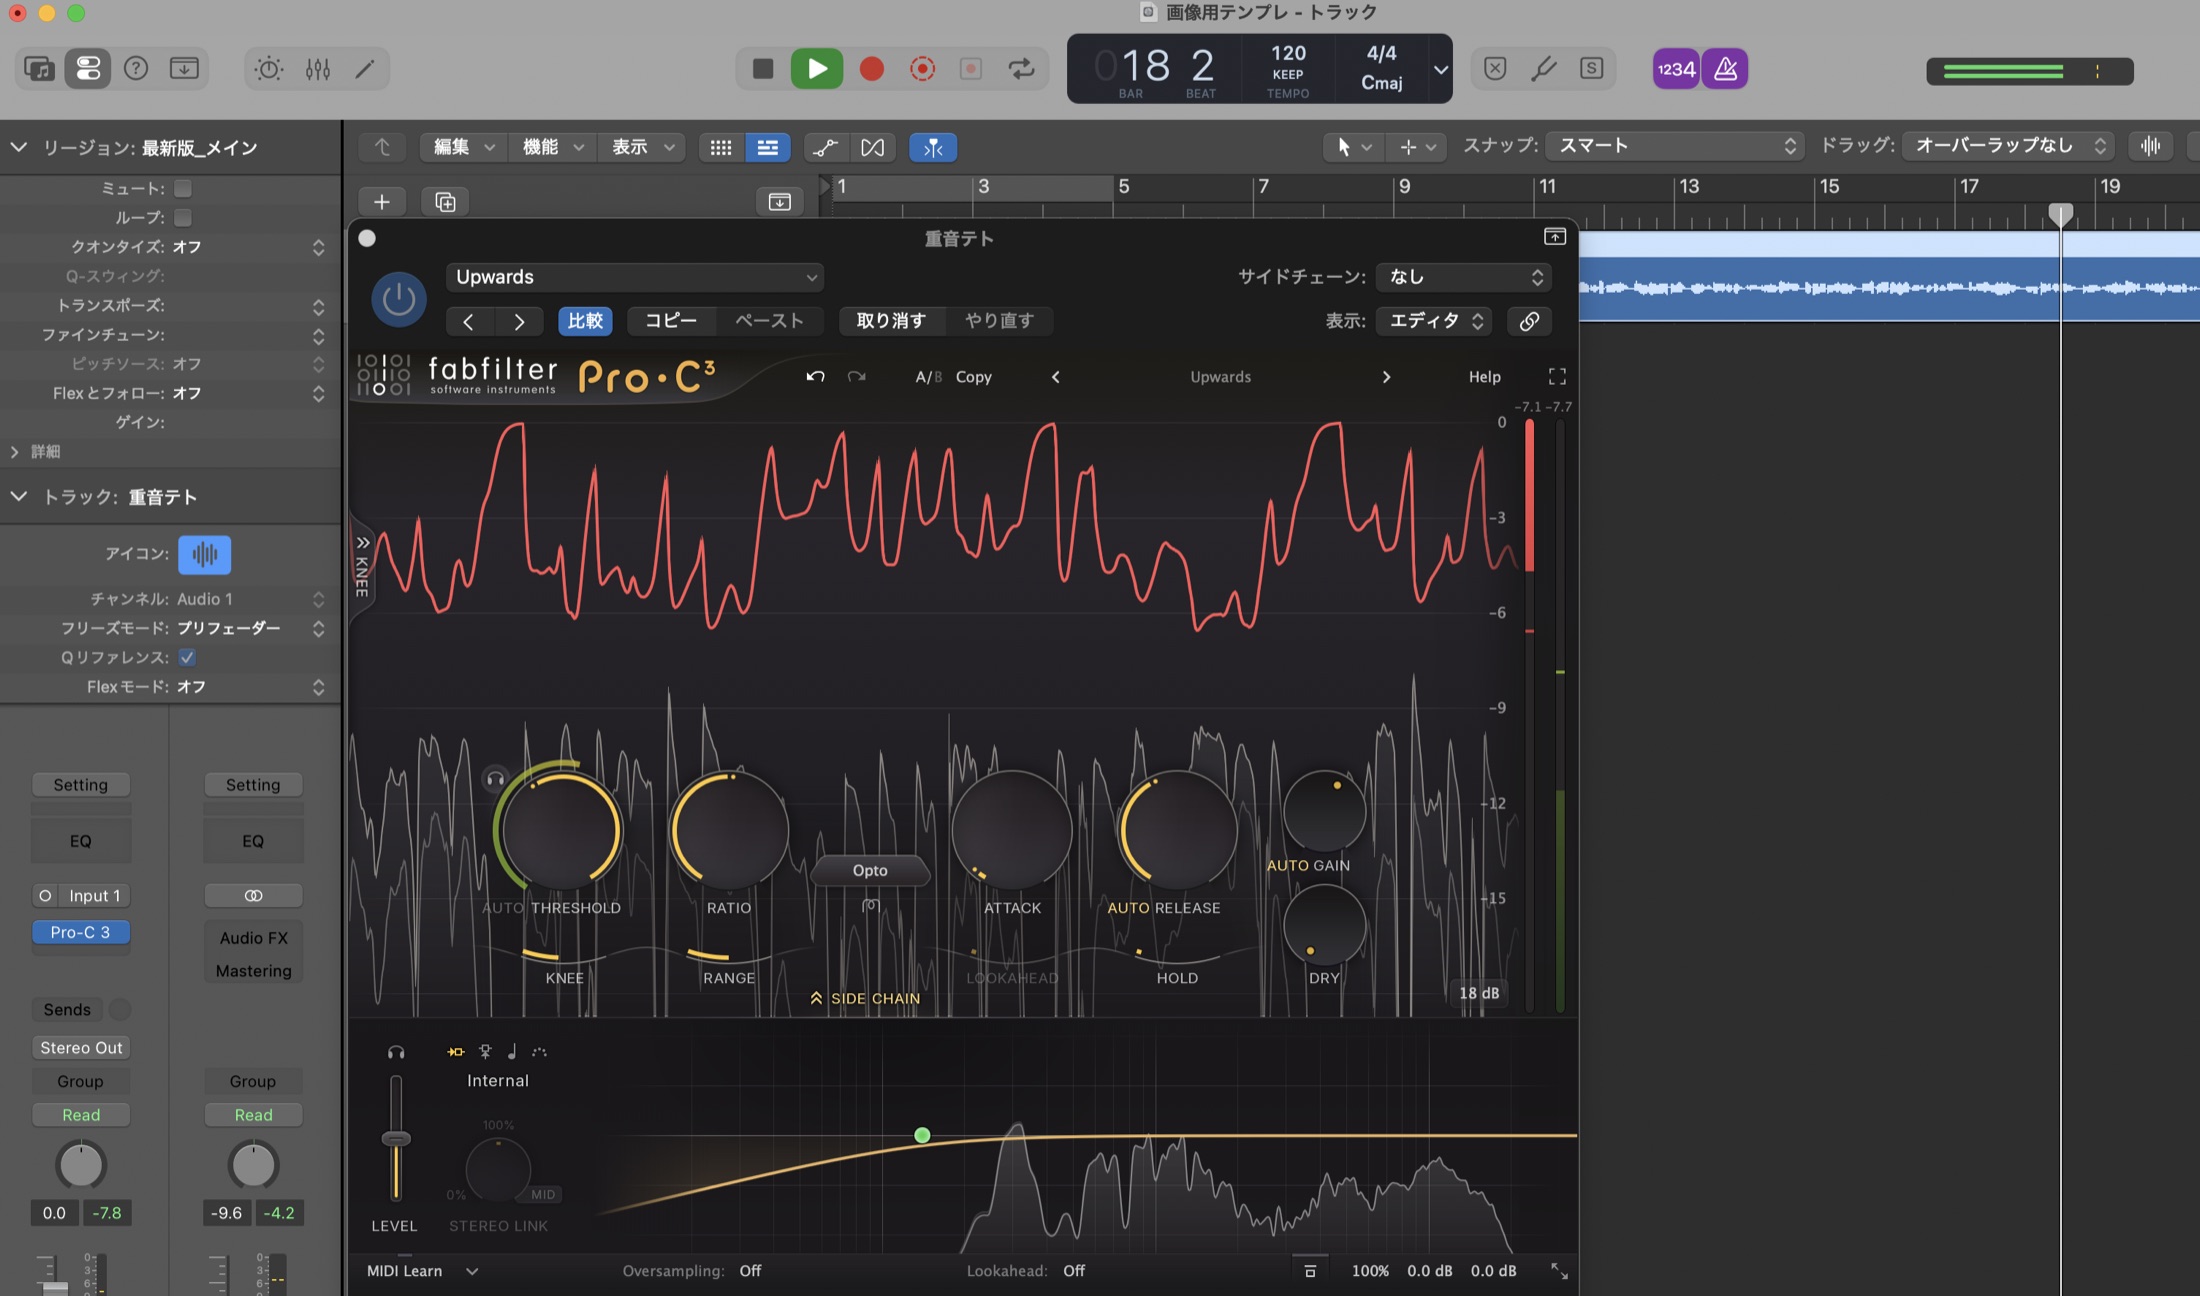Screen dimensions: 2200x1296
Task: Open the MIDI Learn menu
Action: click(422, 1271)
